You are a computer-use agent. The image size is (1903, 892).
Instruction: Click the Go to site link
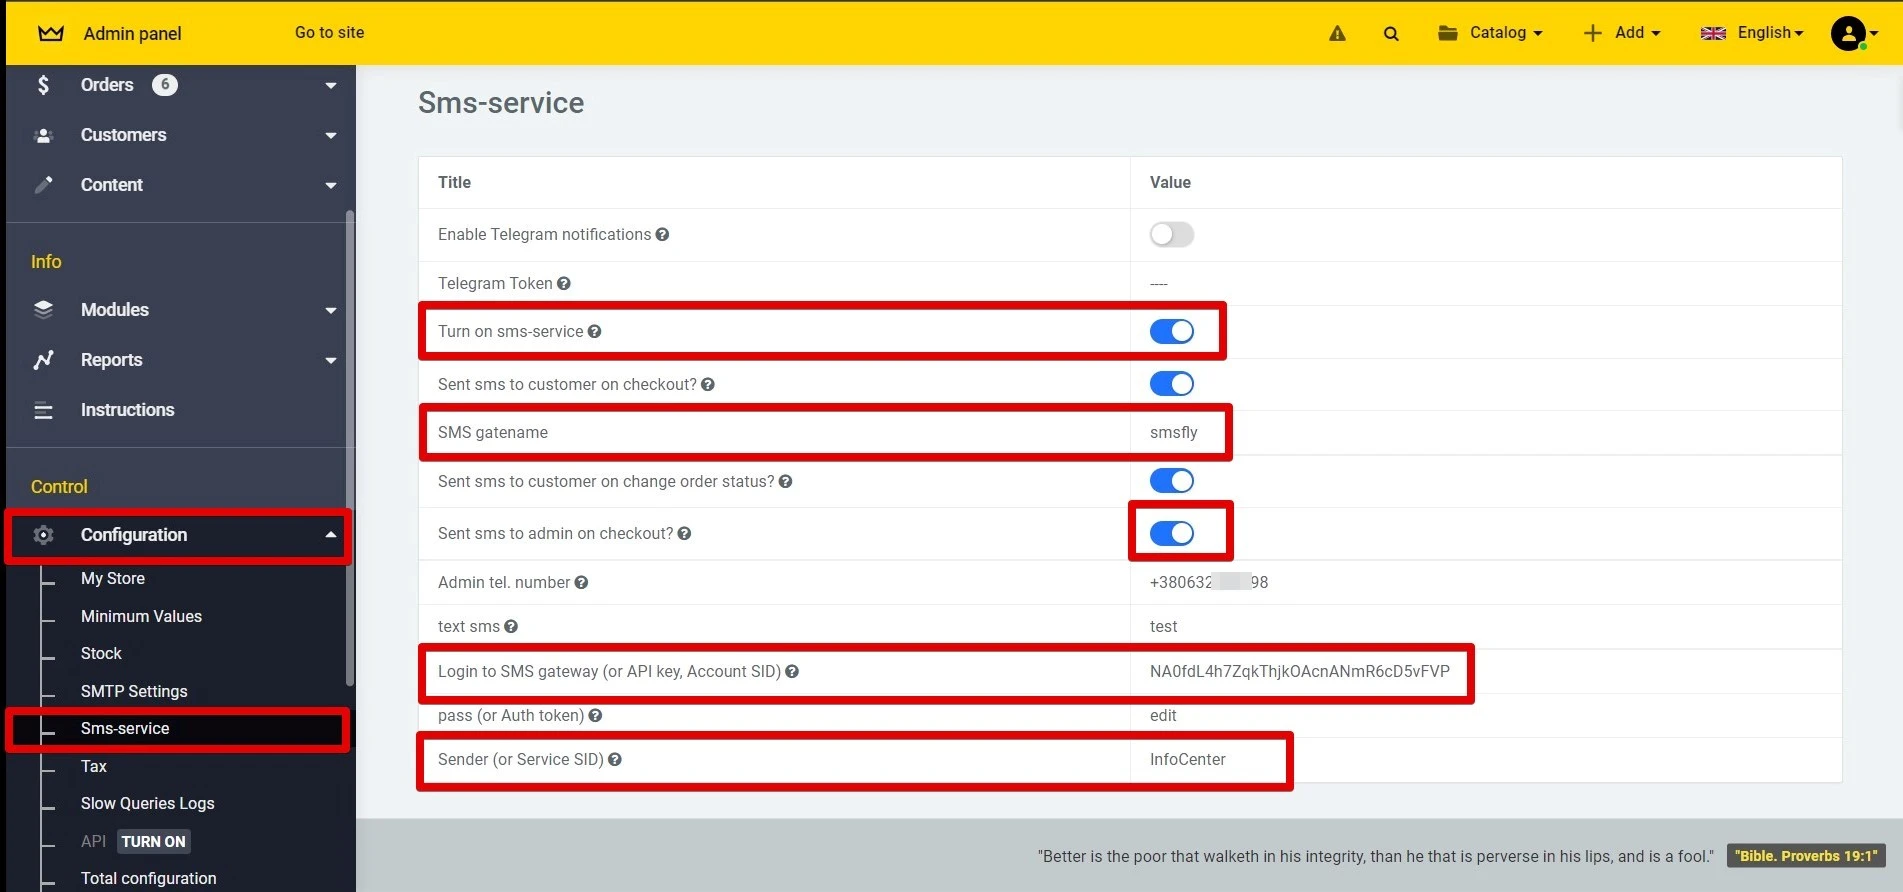point(329,33)
